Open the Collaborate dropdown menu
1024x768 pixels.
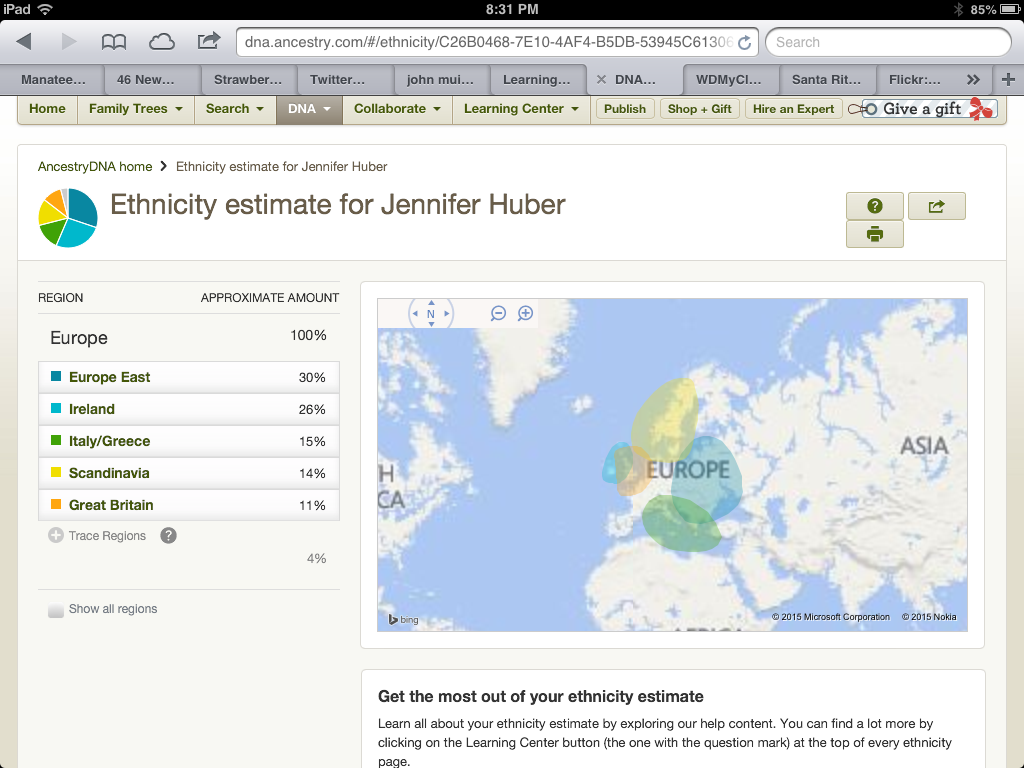[397, 109]
